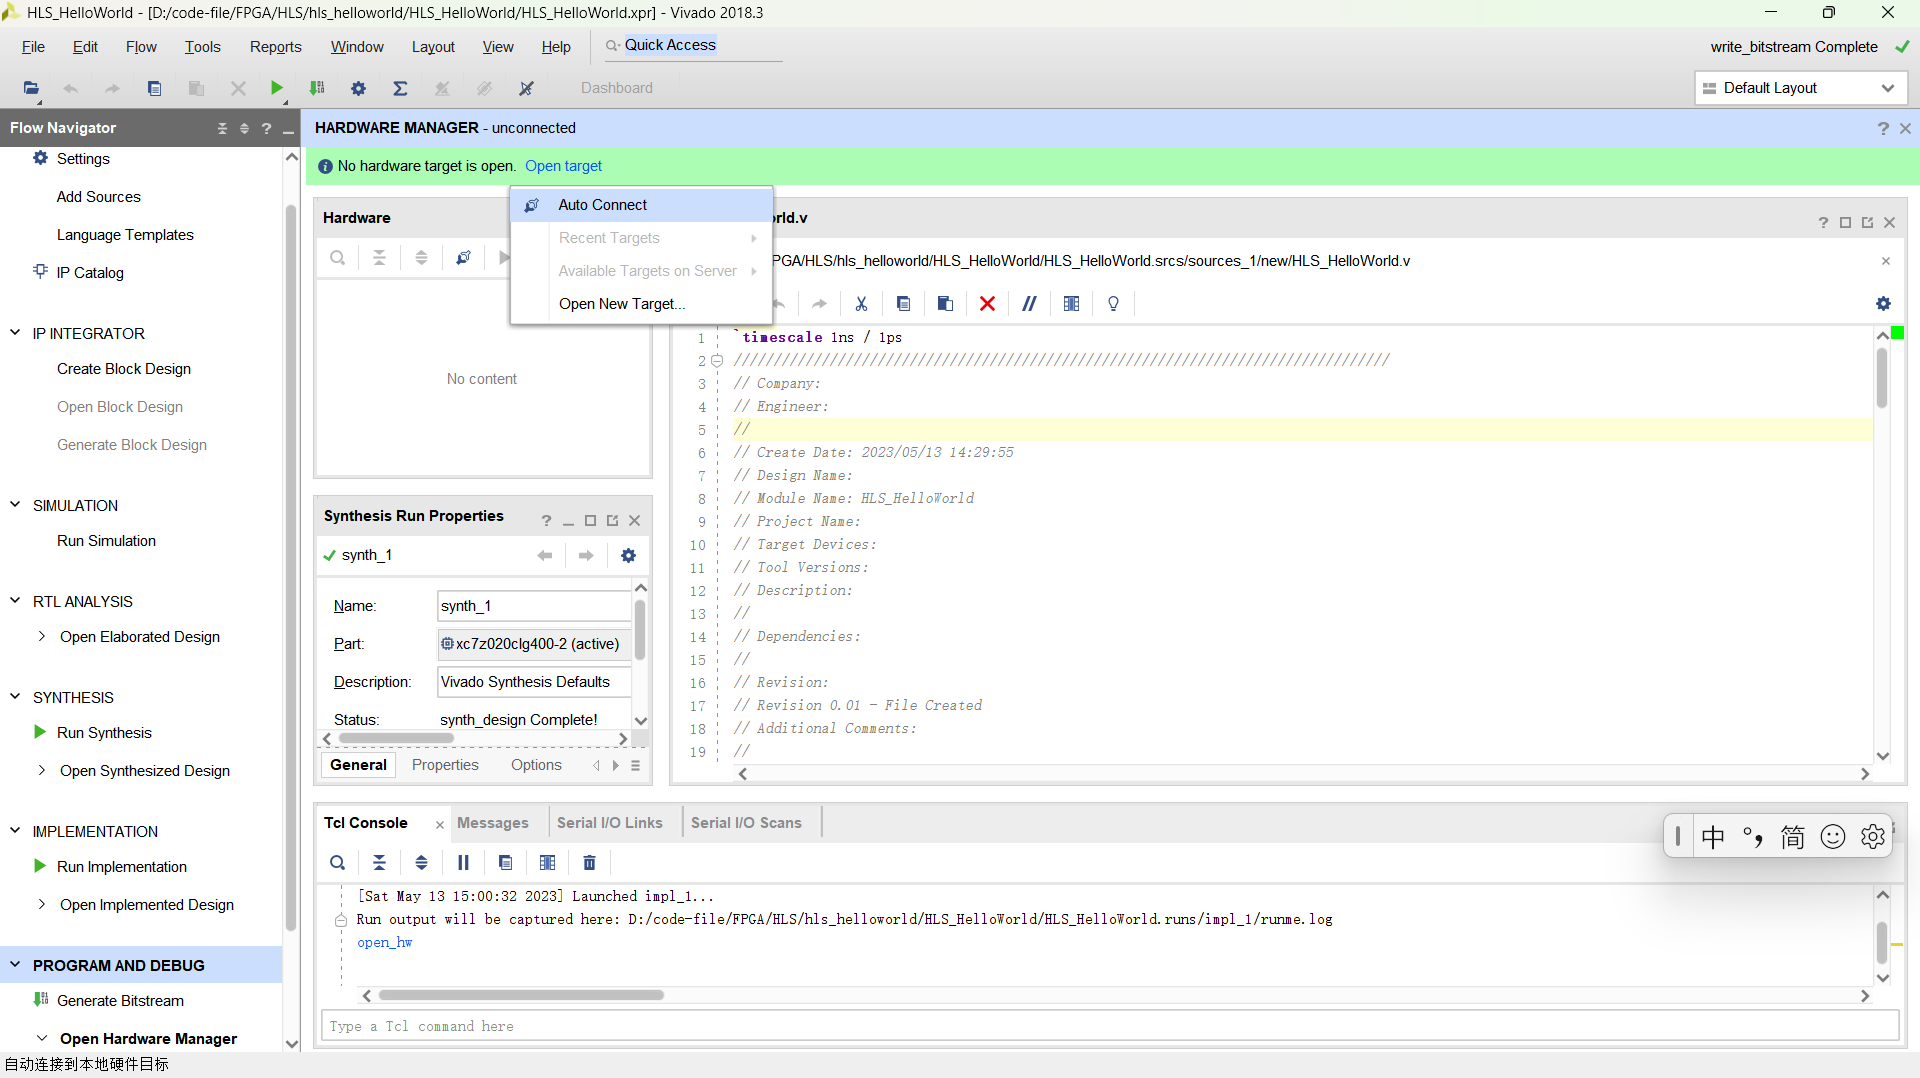Switch to the Messages tab

coord(493,823)
